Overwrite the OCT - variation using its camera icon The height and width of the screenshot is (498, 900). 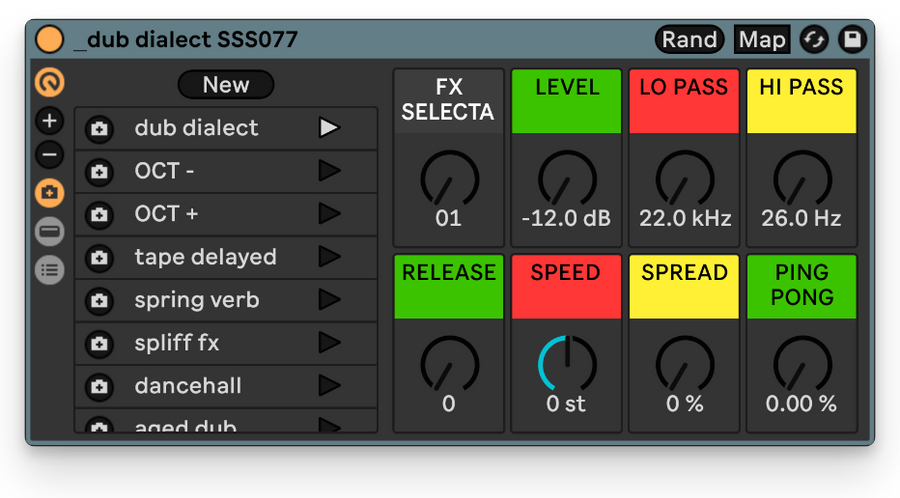[x=99, y=171]
